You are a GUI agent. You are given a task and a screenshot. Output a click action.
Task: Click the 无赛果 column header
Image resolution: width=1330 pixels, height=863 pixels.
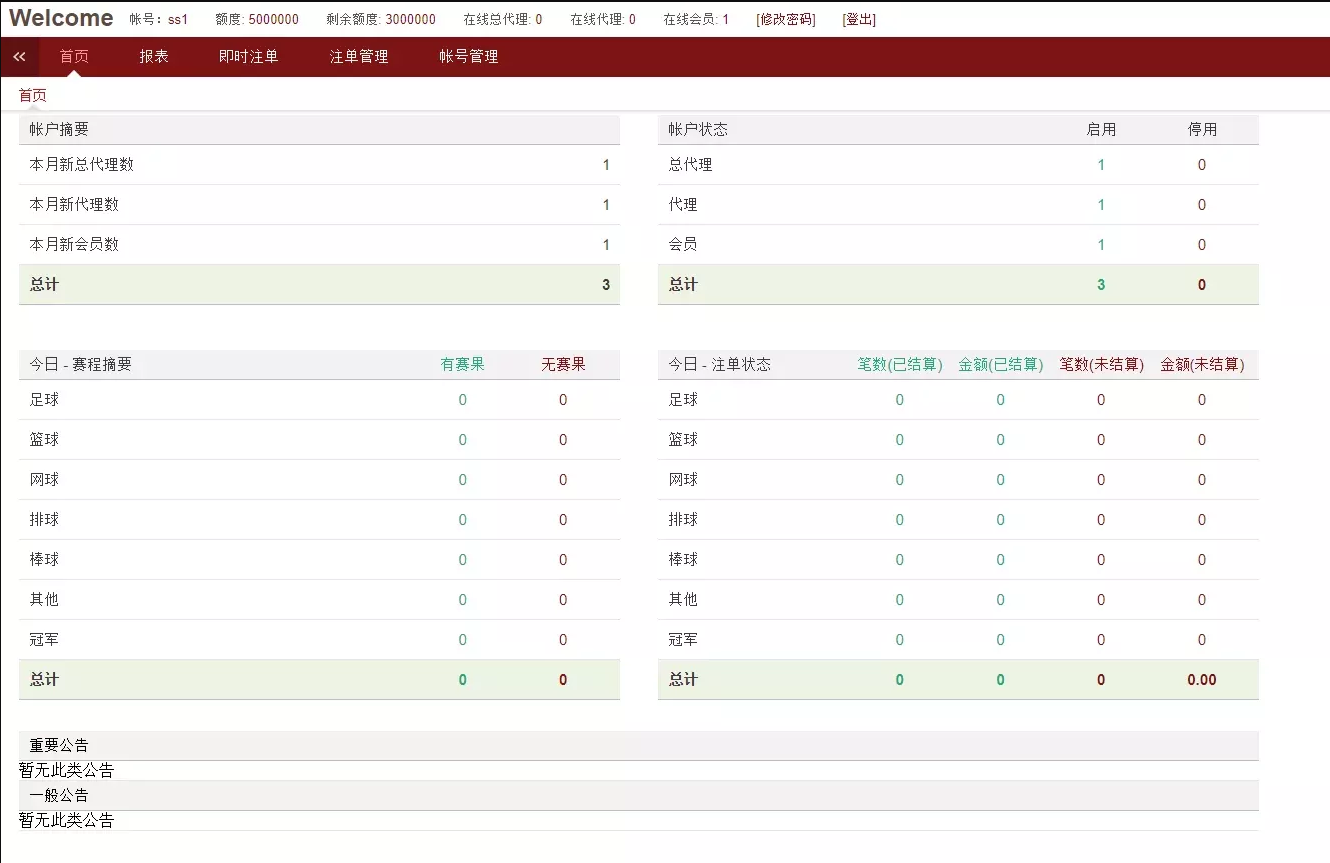[x=563, y=364]
